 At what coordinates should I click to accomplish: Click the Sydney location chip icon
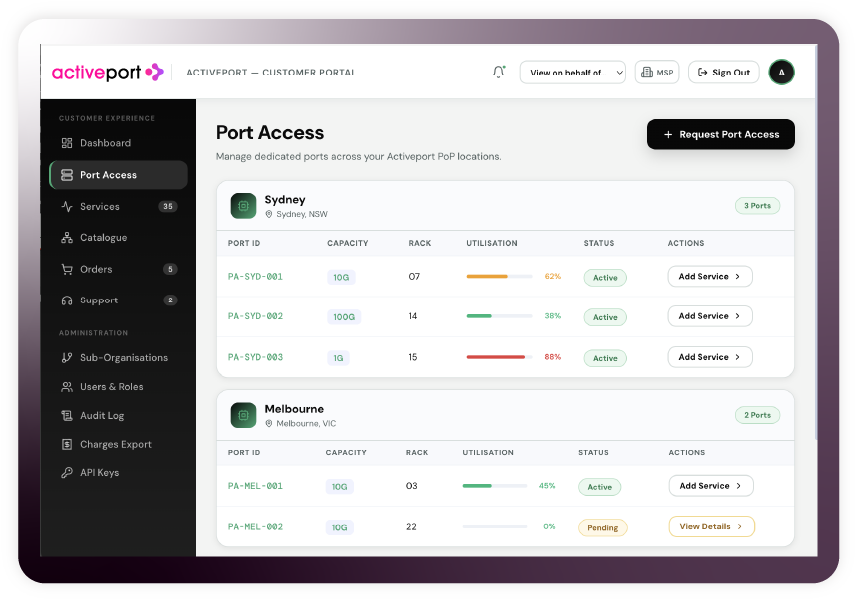pos(243,206)
